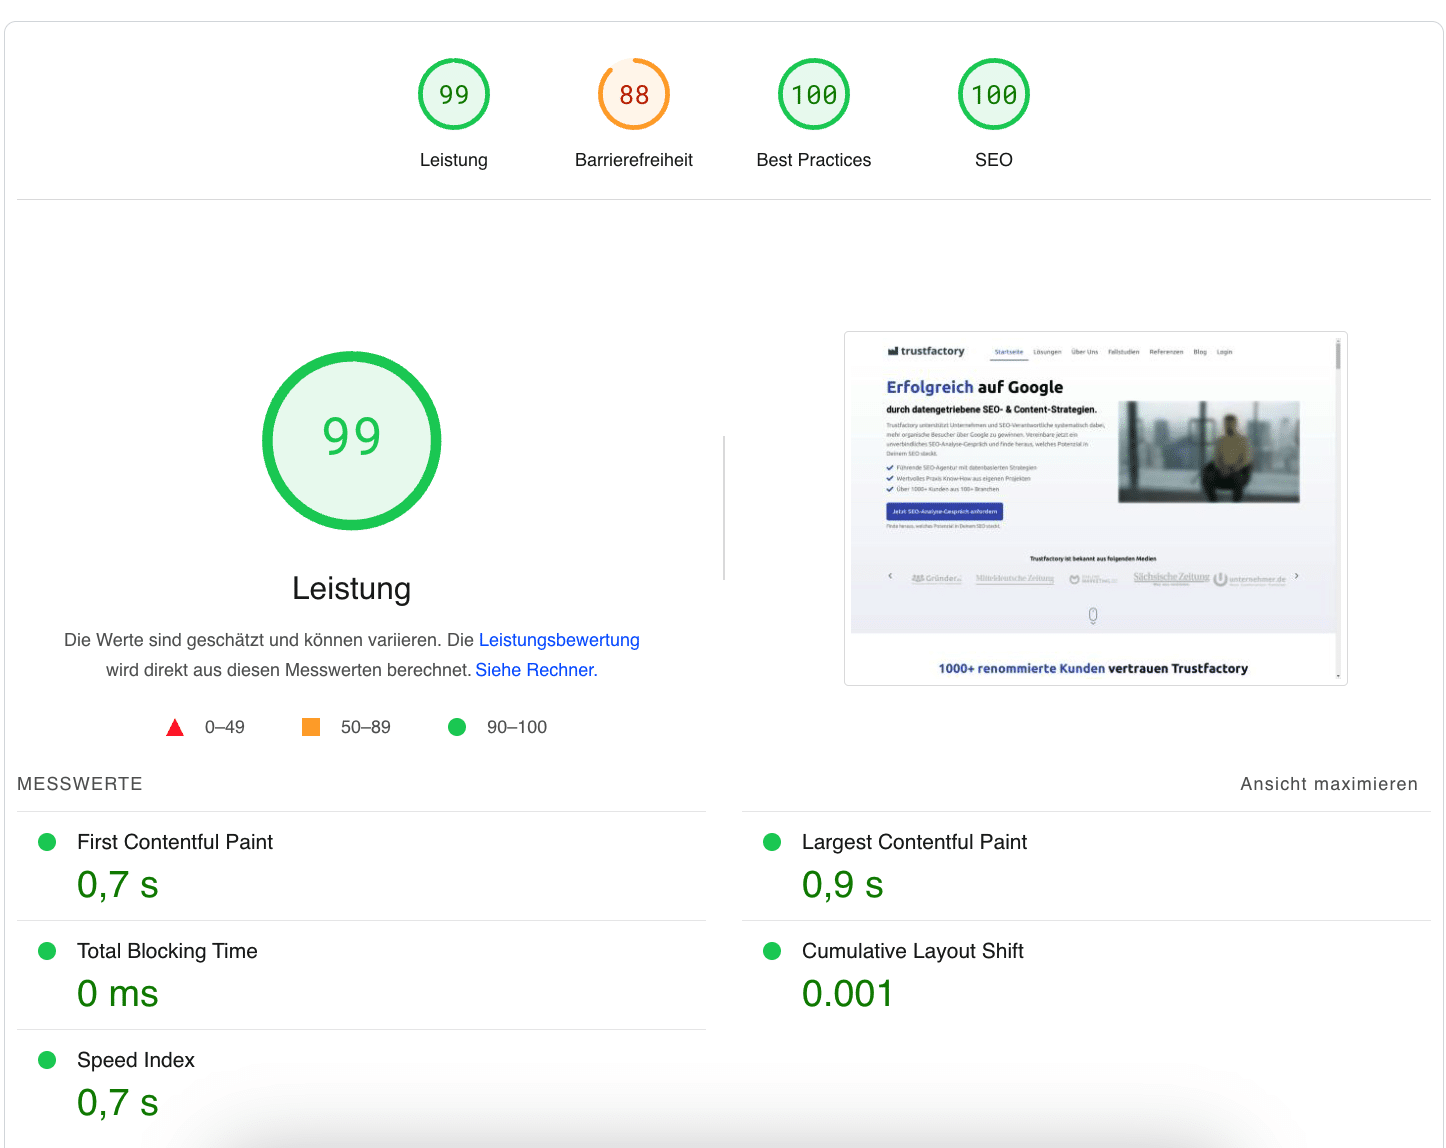Open the Best Practices 100 score gauge
The image size is (1446, 1148).
coord(813,94)
